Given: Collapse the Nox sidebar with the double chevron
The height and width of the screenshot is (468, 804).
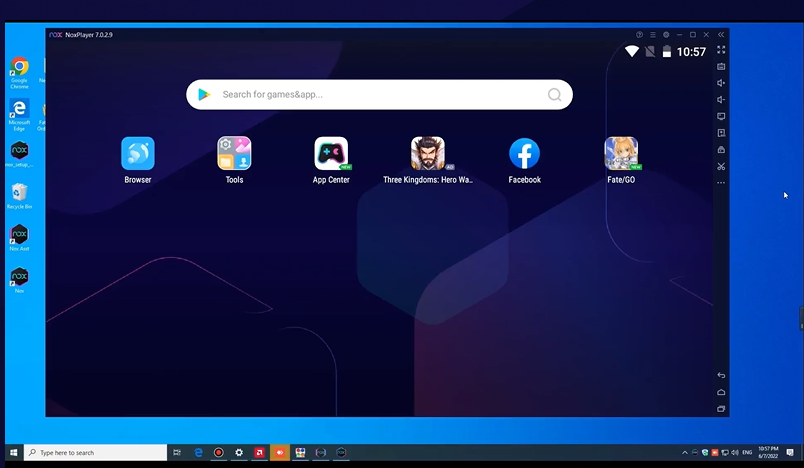Looking at the screenshot, I should point(721,34).
